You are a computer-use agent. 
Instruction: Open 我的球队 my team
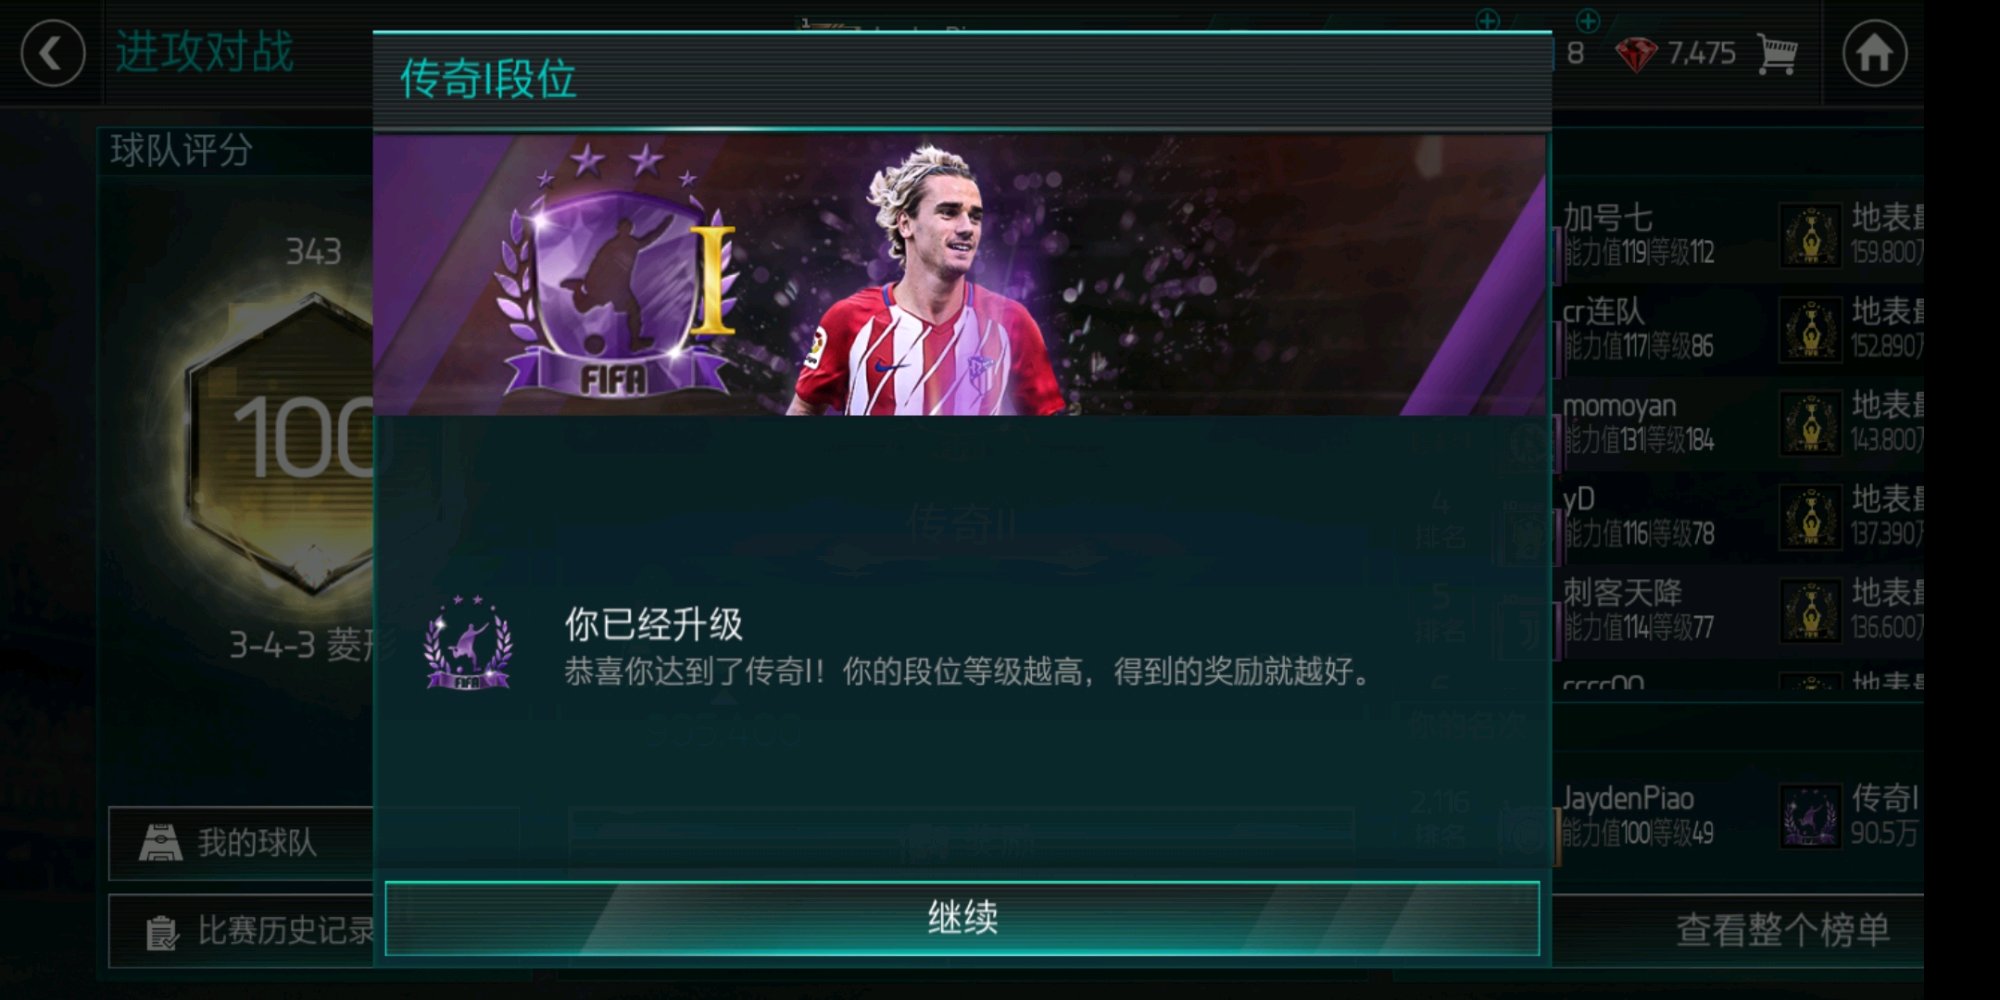tap(242, 843)
